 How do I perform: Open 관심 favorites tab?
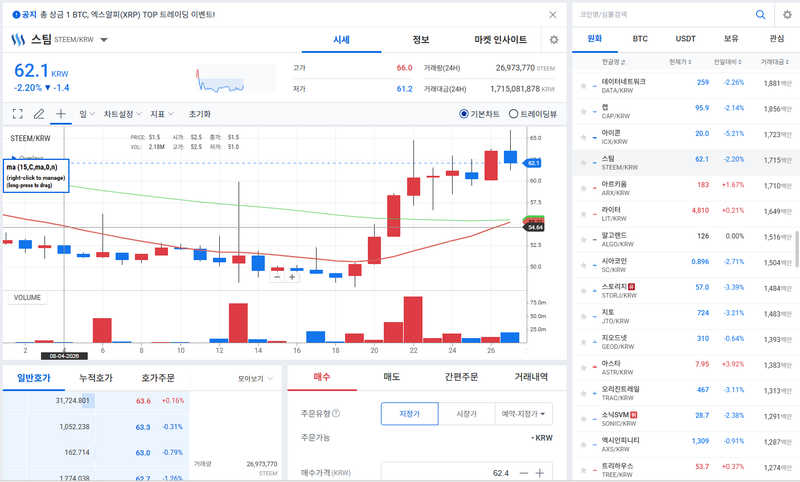point(777,39)
